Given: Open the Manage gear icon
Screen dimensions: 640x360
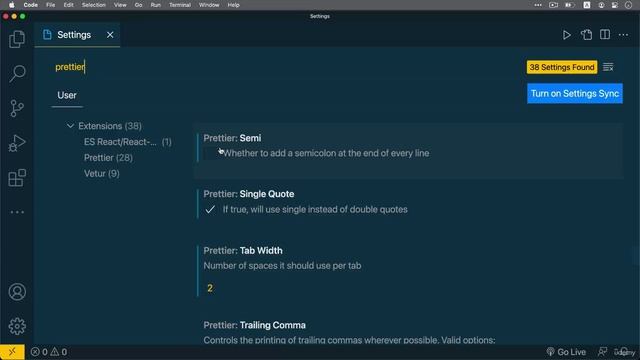Looking at the screenshot, I should pyautogui.click(x=17, y=326).
